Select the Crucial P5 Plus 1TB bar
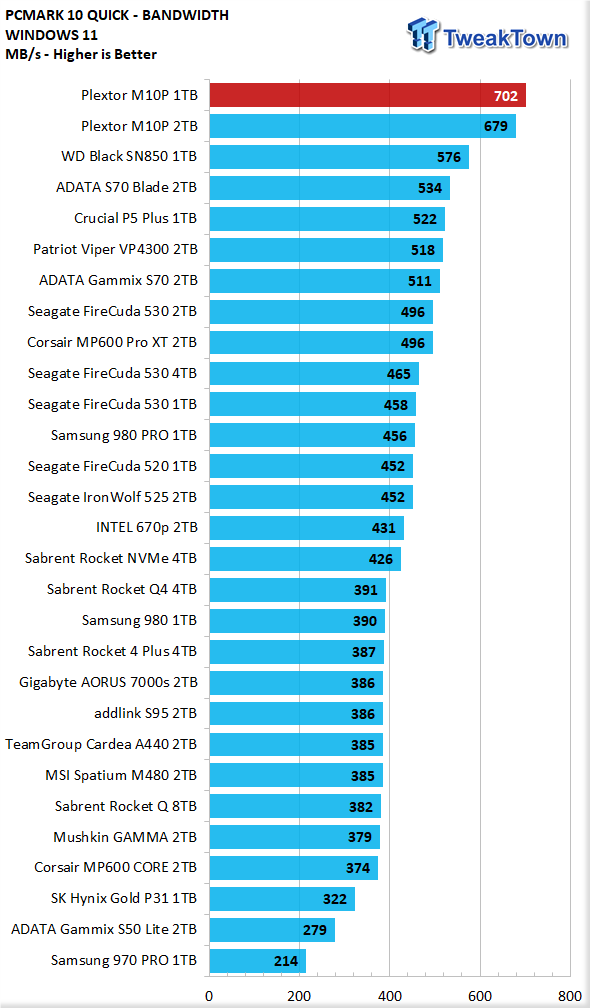Image resolution: width=590 pixels, height=1008 pixels. [327, 219]
